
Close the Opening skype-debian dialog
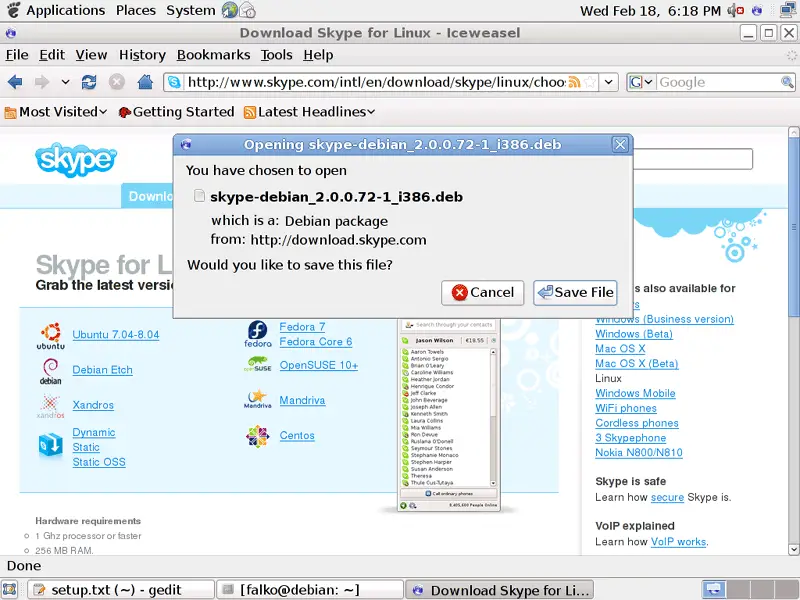[620, 145]
